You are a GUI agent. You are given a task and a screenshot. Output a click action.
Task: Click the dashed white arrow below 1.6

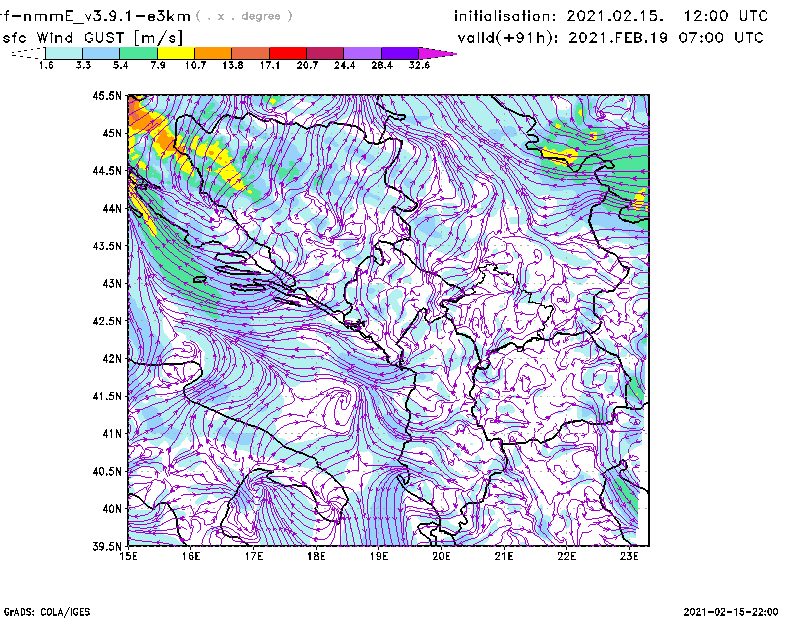(x=28, y=53)
